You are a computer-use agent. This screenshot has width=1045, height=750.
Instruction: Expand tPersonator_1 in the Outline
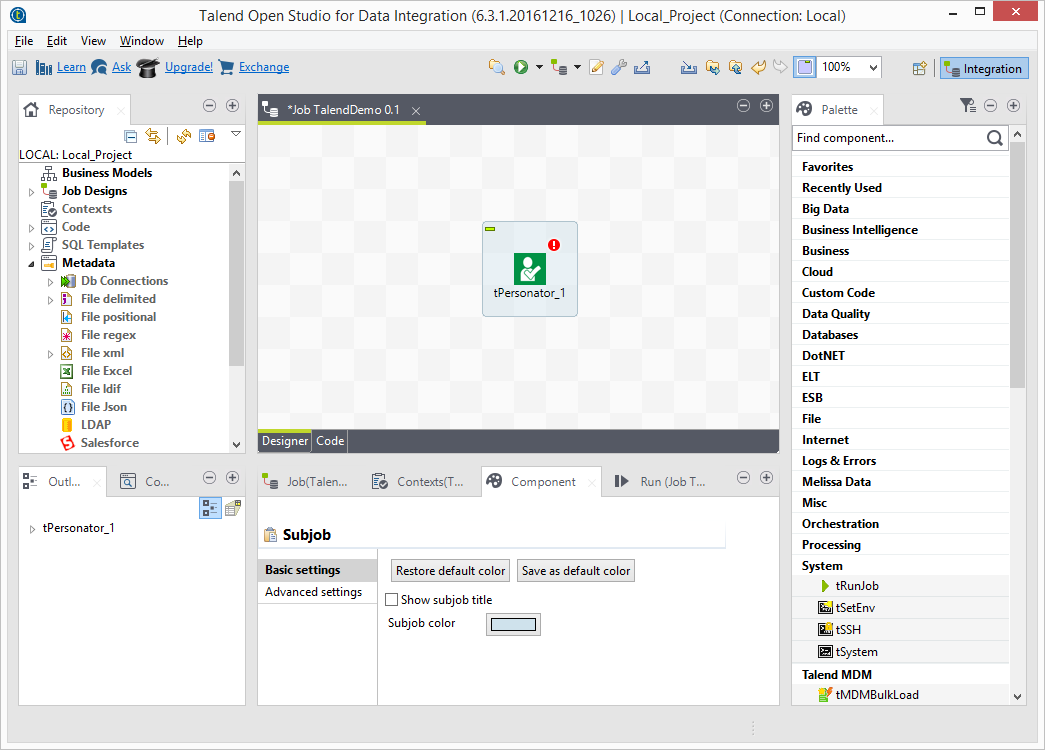(x=32, y=528)
